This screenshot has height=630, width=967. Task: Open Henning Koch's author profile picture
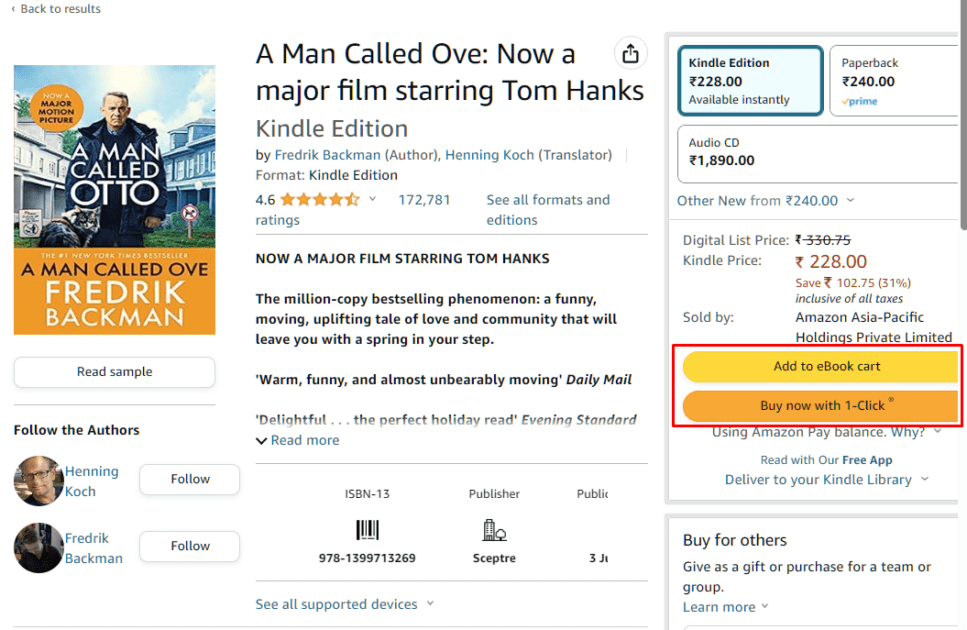38,481
